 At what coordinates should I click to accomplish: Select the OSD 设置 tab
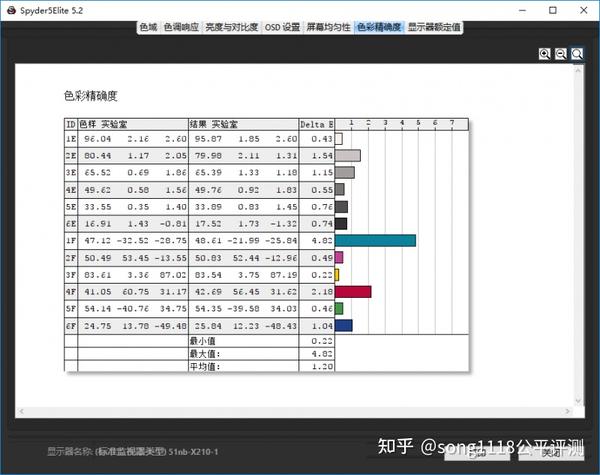point(282,27)
